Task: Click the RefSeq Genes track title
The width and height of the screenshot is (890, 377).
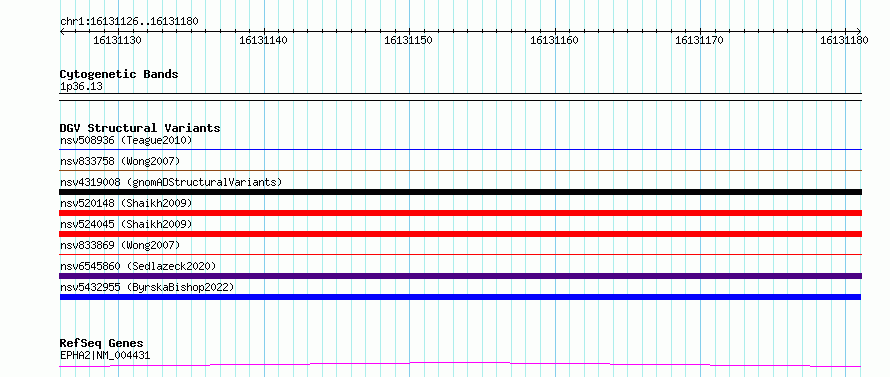Action: [101, 344]
